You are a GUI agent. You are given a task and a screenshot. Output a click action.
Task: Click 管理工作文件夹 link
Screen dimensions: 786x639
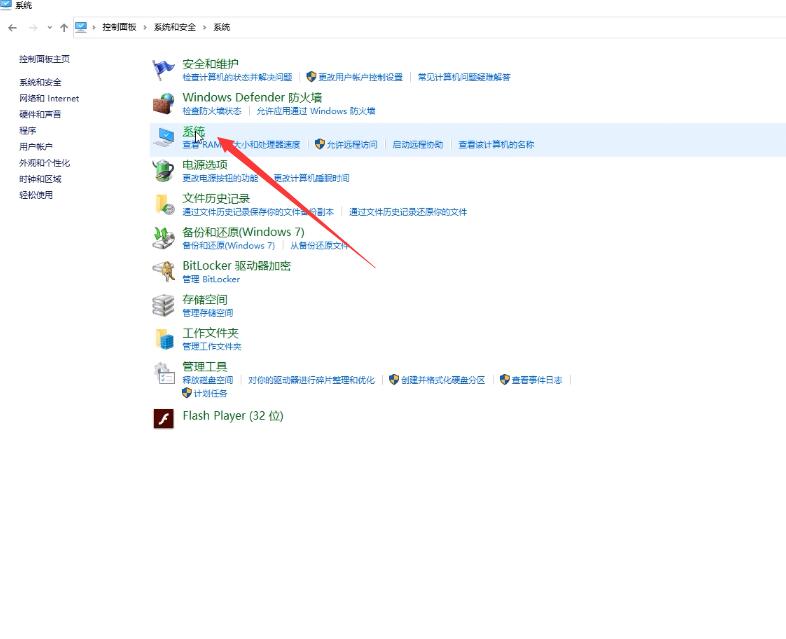tap(212, 346)
